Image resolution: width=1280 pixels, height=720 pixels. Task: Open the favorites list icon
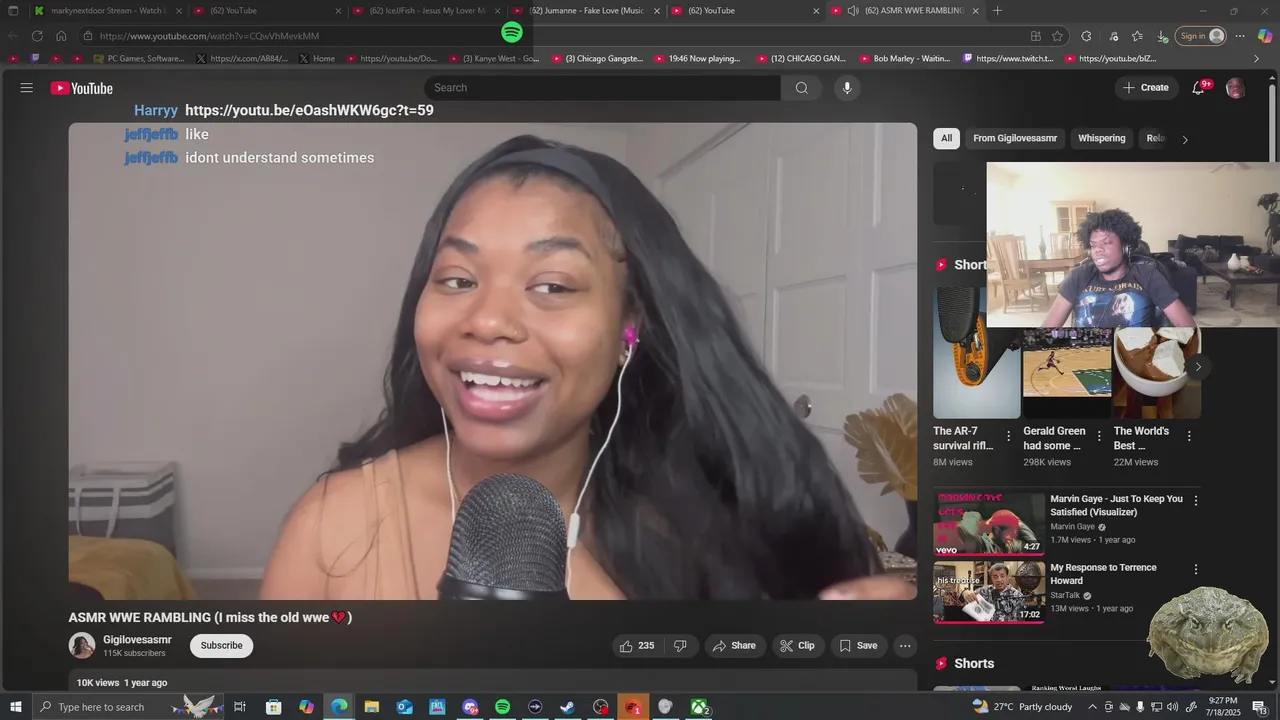[1137, 36]
